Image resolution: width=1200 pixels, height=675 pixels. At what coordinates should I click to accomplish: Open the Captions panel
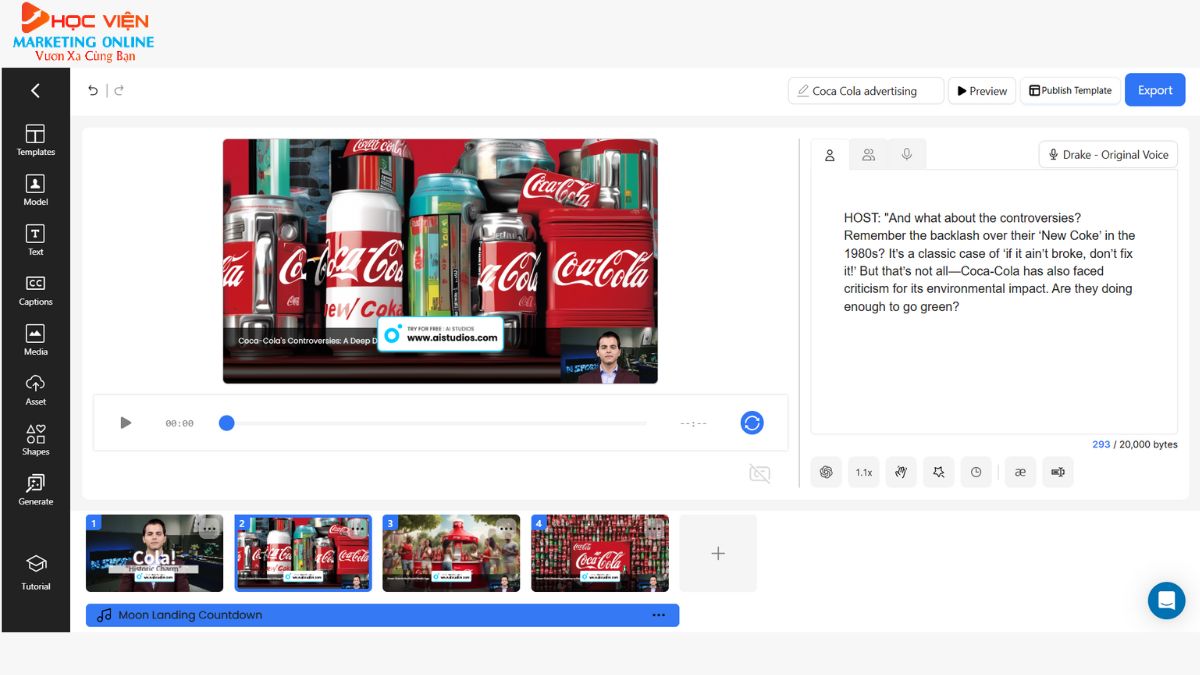click(35, 290)
